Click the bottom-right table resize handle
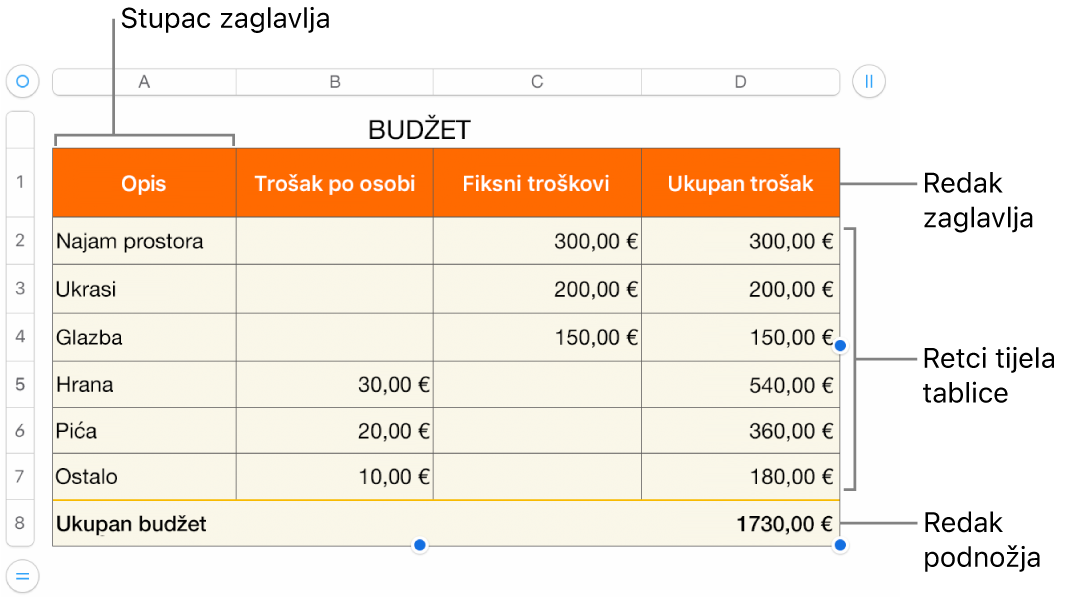Image resolution: width=1065 pixels, height=598 pixels. click(x=840, y=545)
